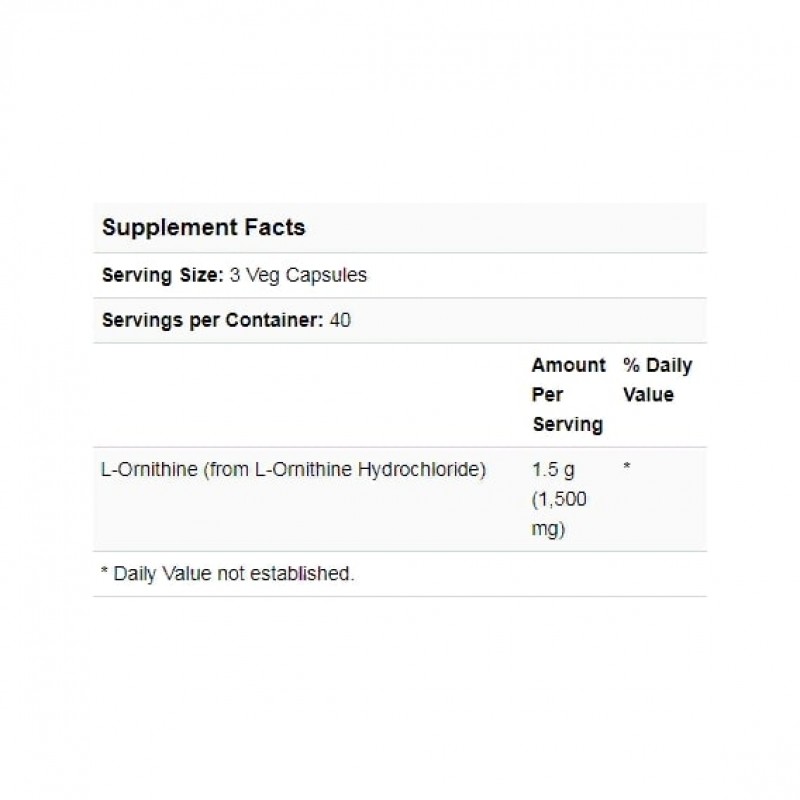The height and width of the screenshot is (800, 800).
Task: Click the "mg)" unit text
Action: click(x=549, y=529)
